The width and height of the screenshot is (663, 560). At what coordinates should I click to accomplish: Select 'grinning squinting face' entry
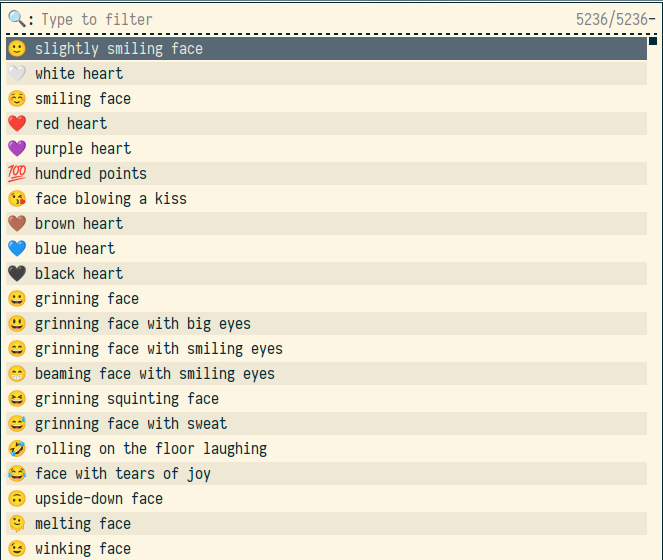(127, 399)
